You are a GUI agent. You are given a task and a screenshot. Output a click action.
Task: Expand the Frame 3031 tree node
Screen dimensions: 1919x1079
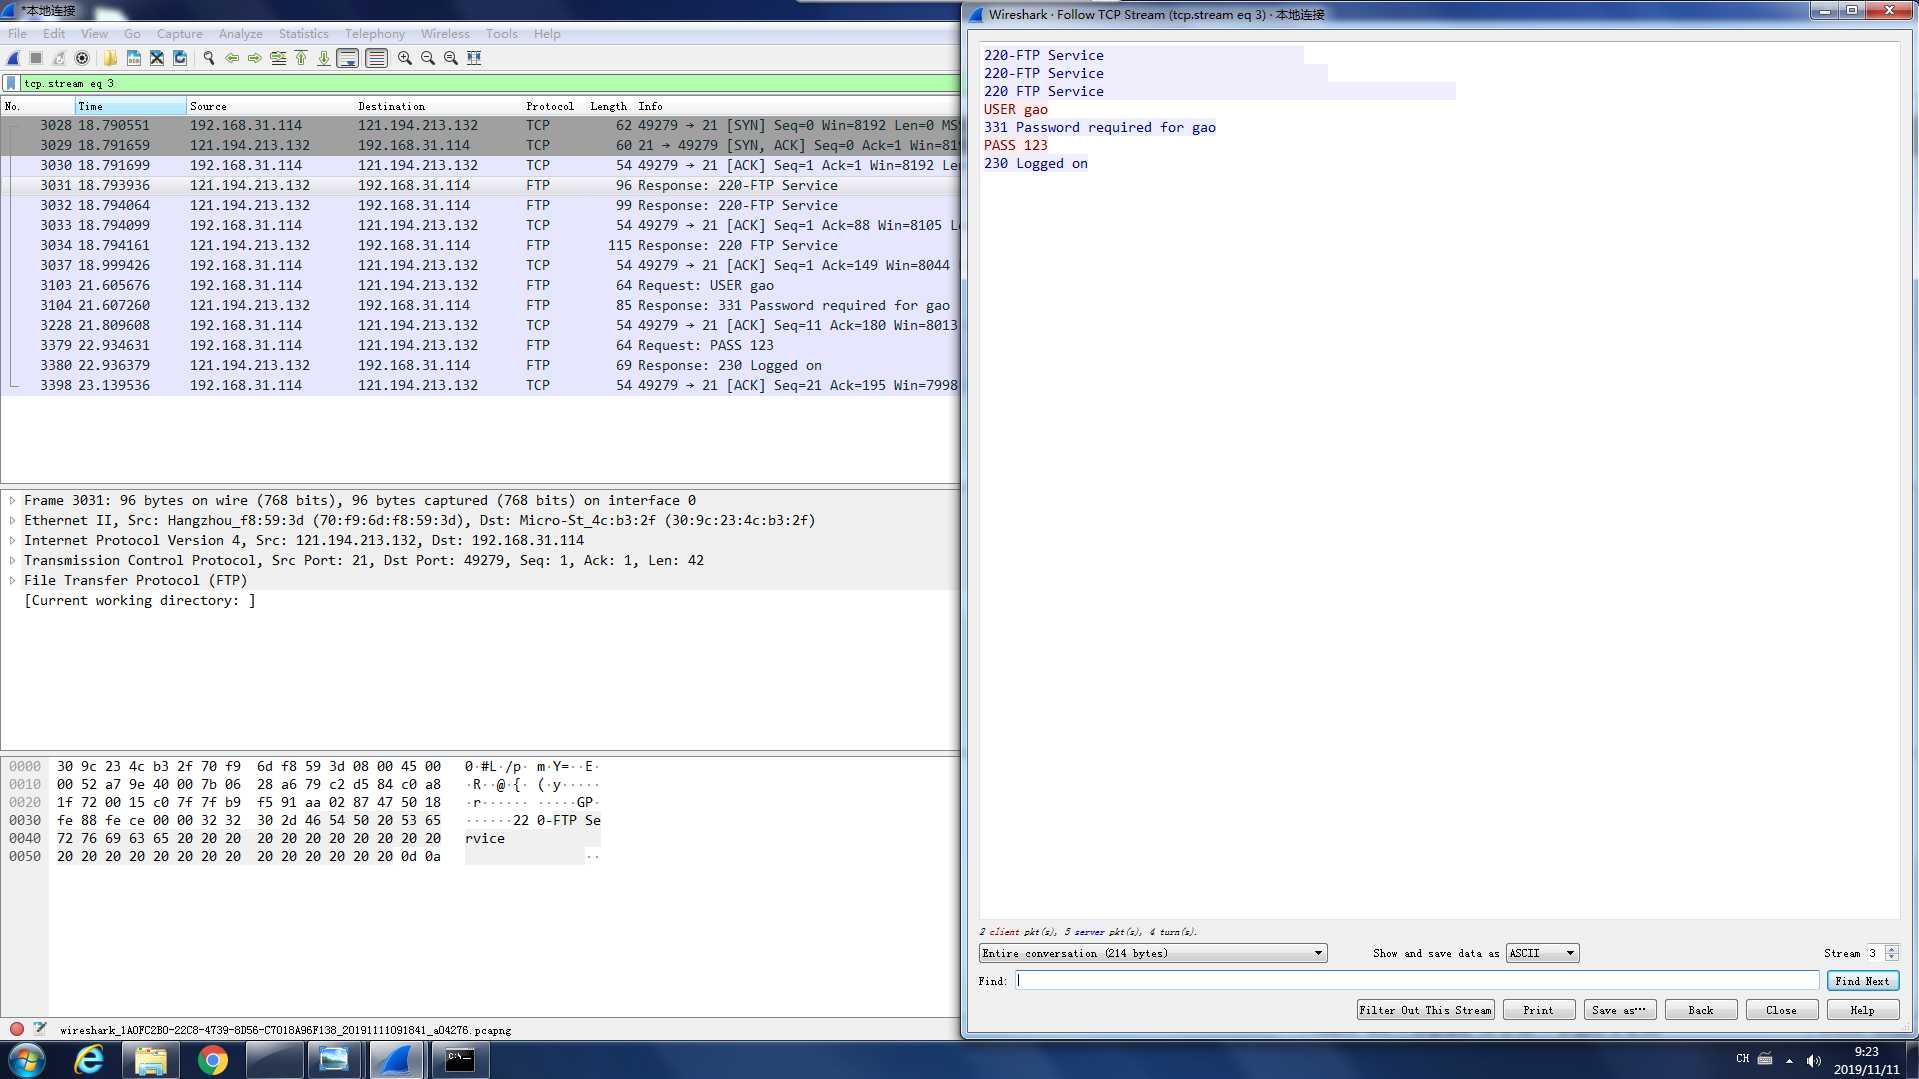pyautogui.click(x=12, y=501)
